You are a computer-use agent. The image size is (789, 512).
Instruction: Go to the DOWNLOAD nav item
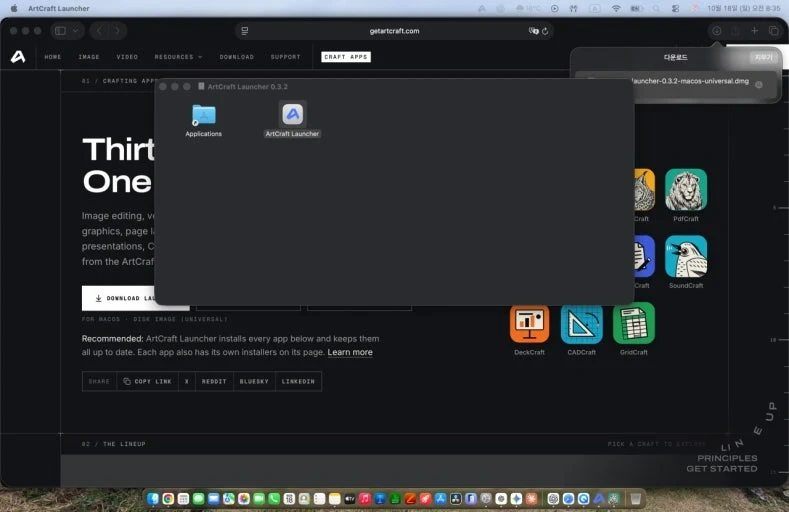point(236,57)
